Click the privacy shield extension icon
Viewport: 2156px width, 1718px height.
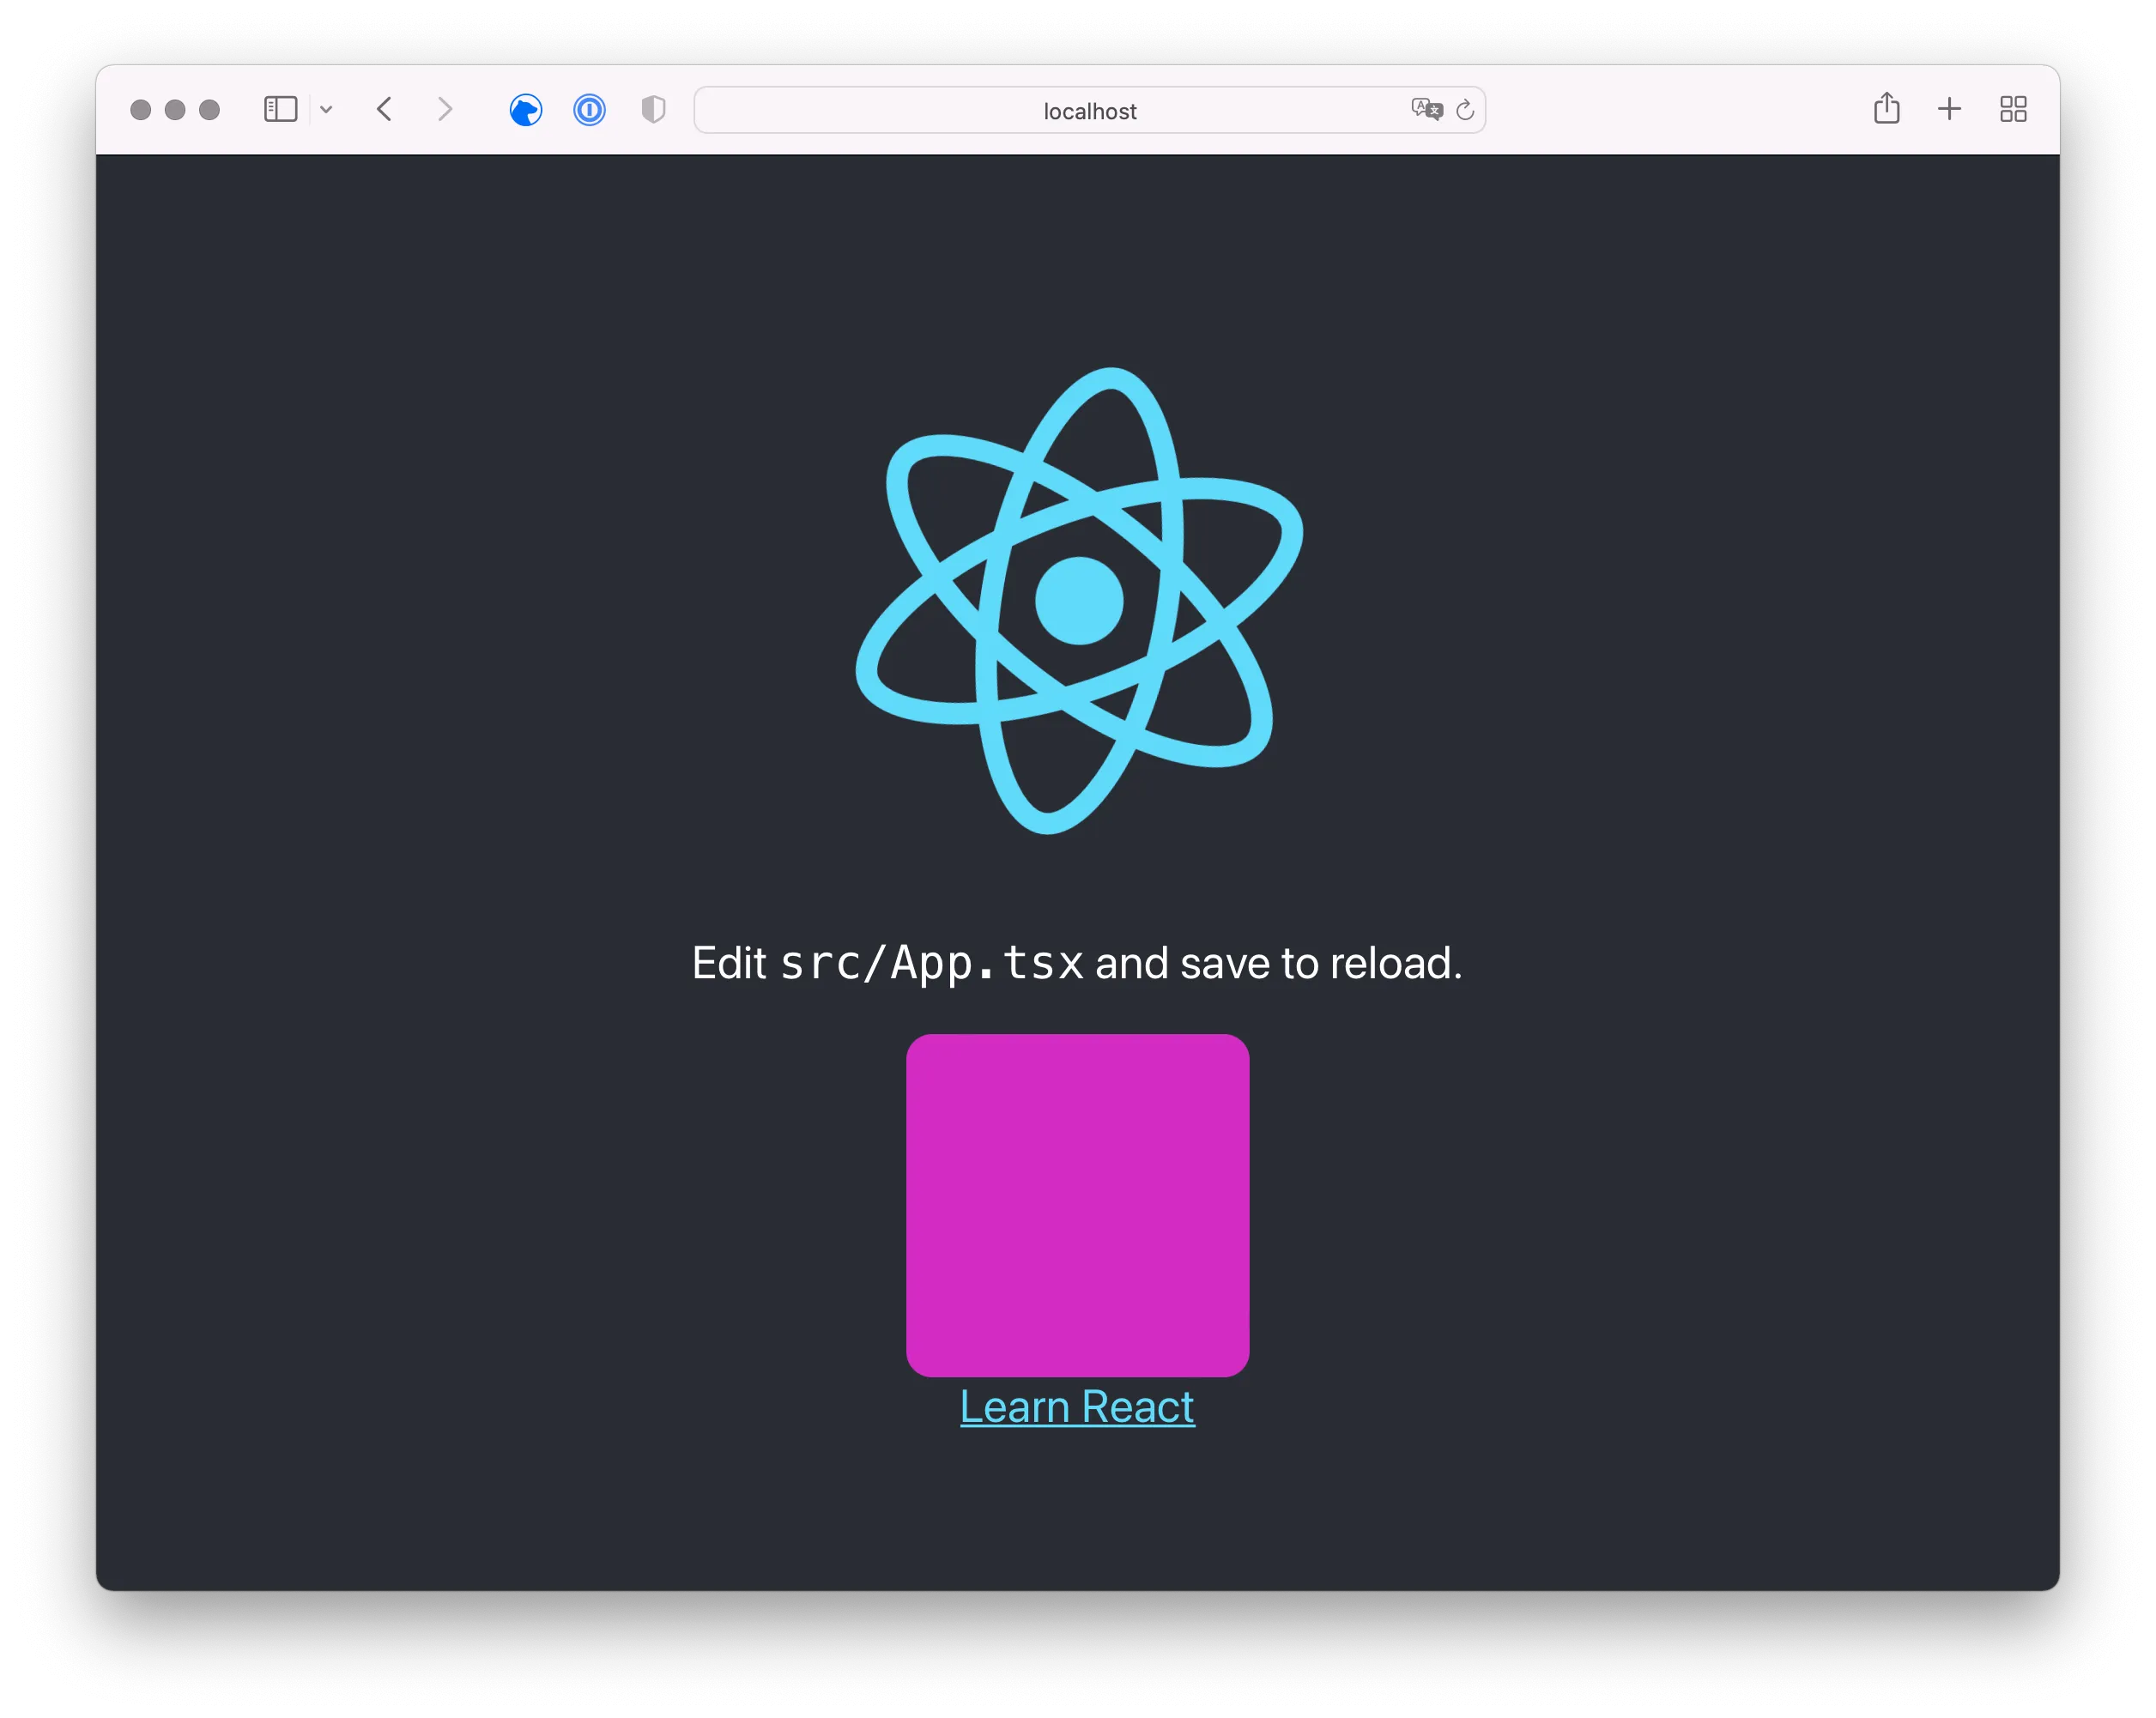[652, 110]
